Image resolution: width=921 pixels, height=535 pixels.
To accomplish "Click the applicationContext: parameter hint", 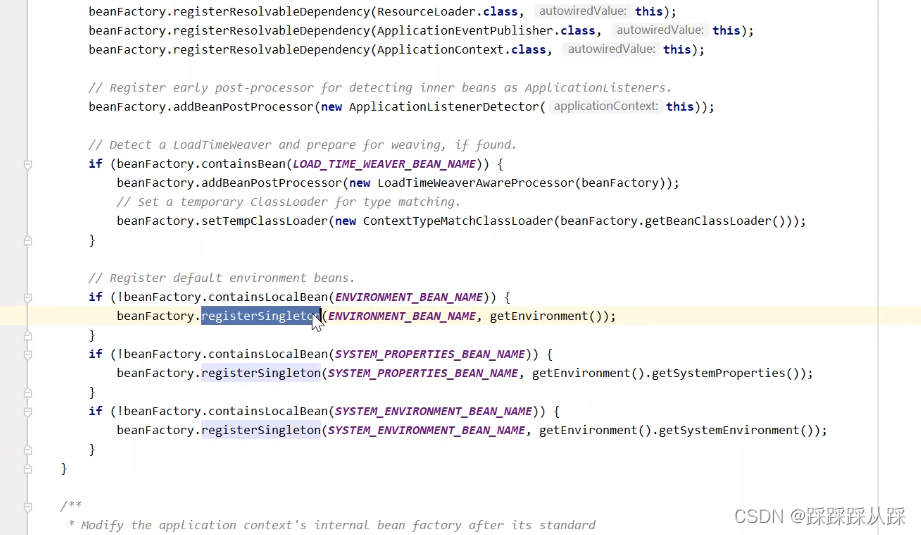I will pos(606,106).
